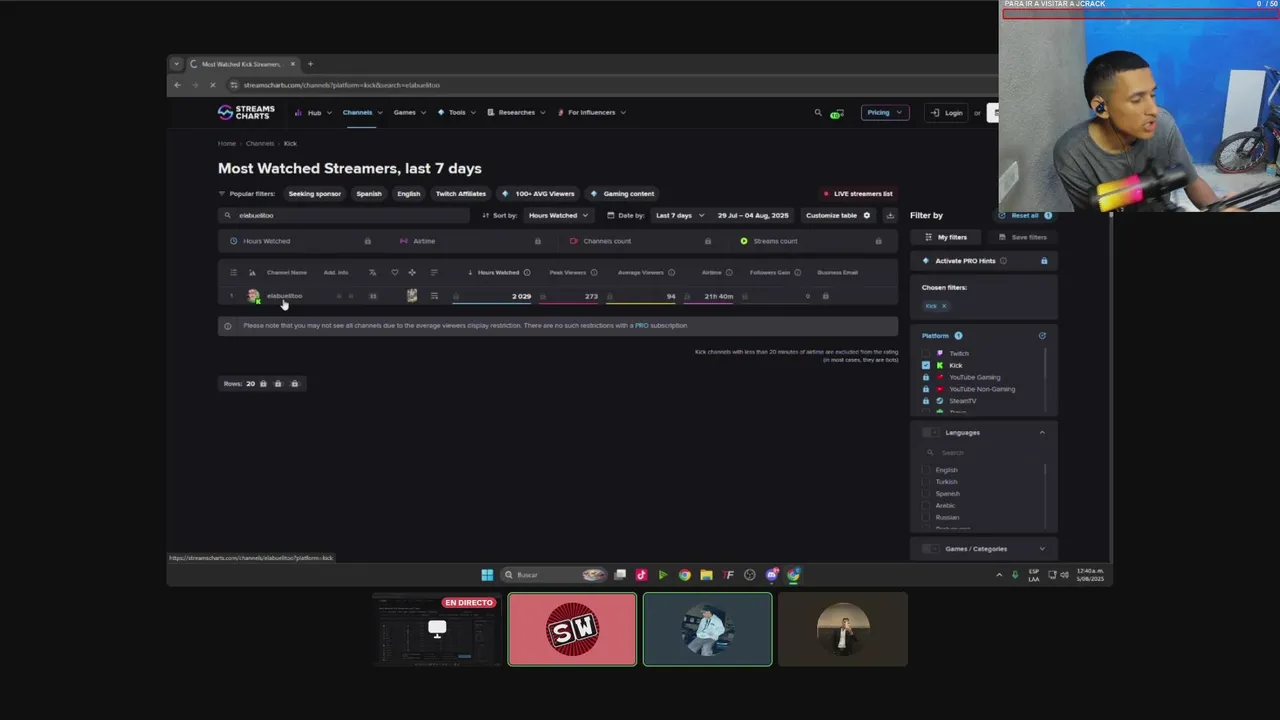This screenshot has width=1280, height=720.
Task: Apply the Twitch Affiliates popular filter
Action: pyautogui.click(x=461, y=194)
